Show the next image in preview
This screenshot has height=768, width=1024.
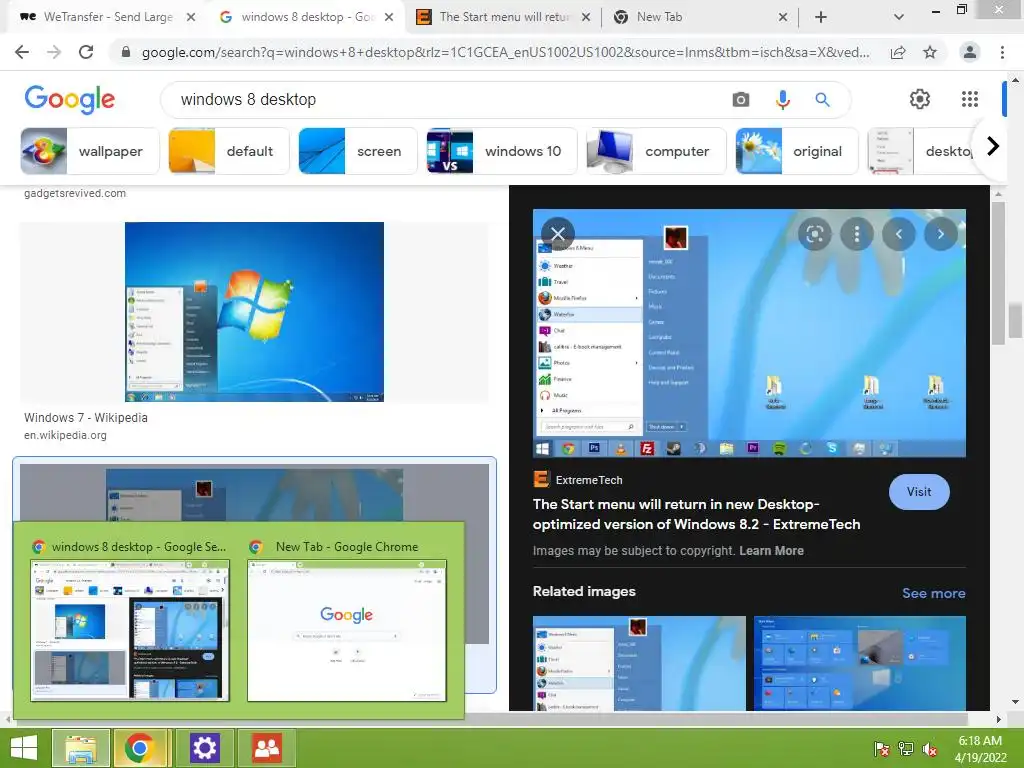pos(940,234)
